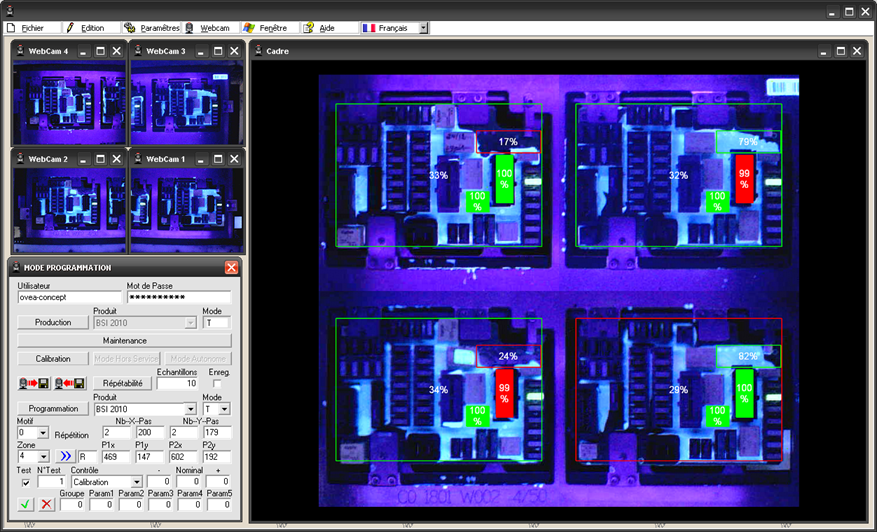Click the 82% zone in Cadre image

(x=748, y=356)
